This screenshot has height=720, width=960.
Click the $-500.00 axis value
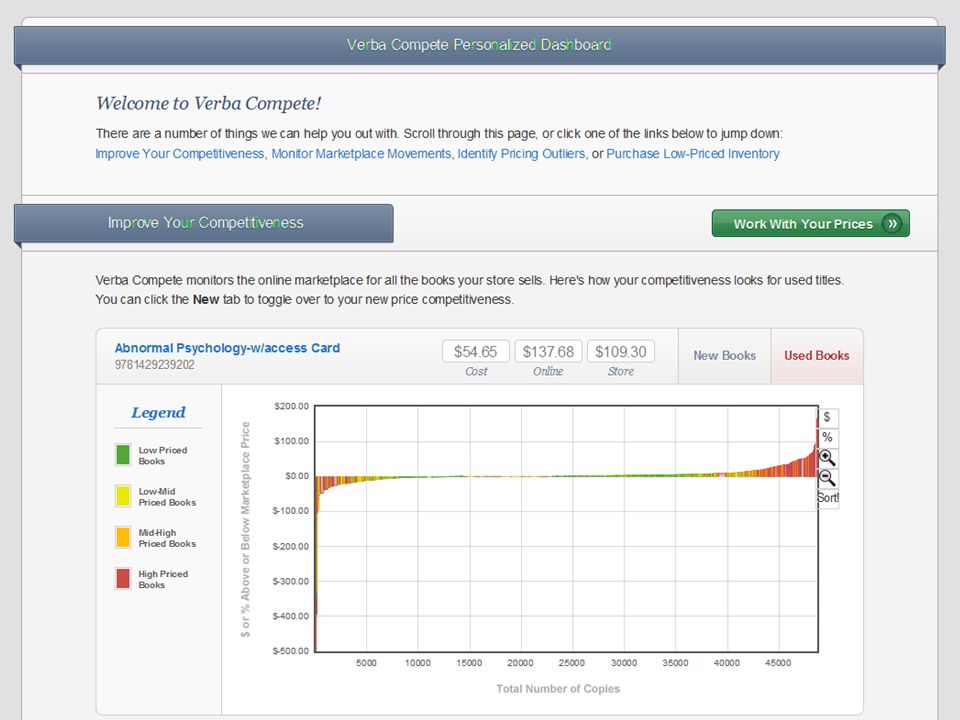pyautogui.click(x=291, y=651)
